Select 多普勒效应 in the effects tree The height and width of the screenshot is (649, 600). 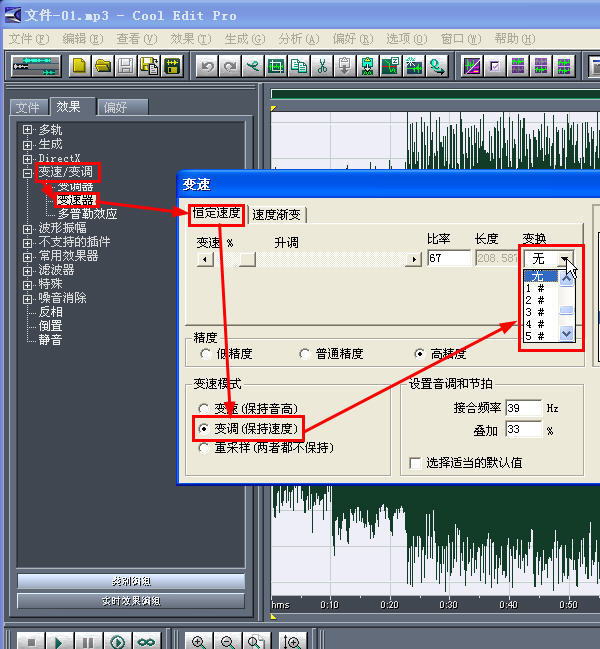87,214
